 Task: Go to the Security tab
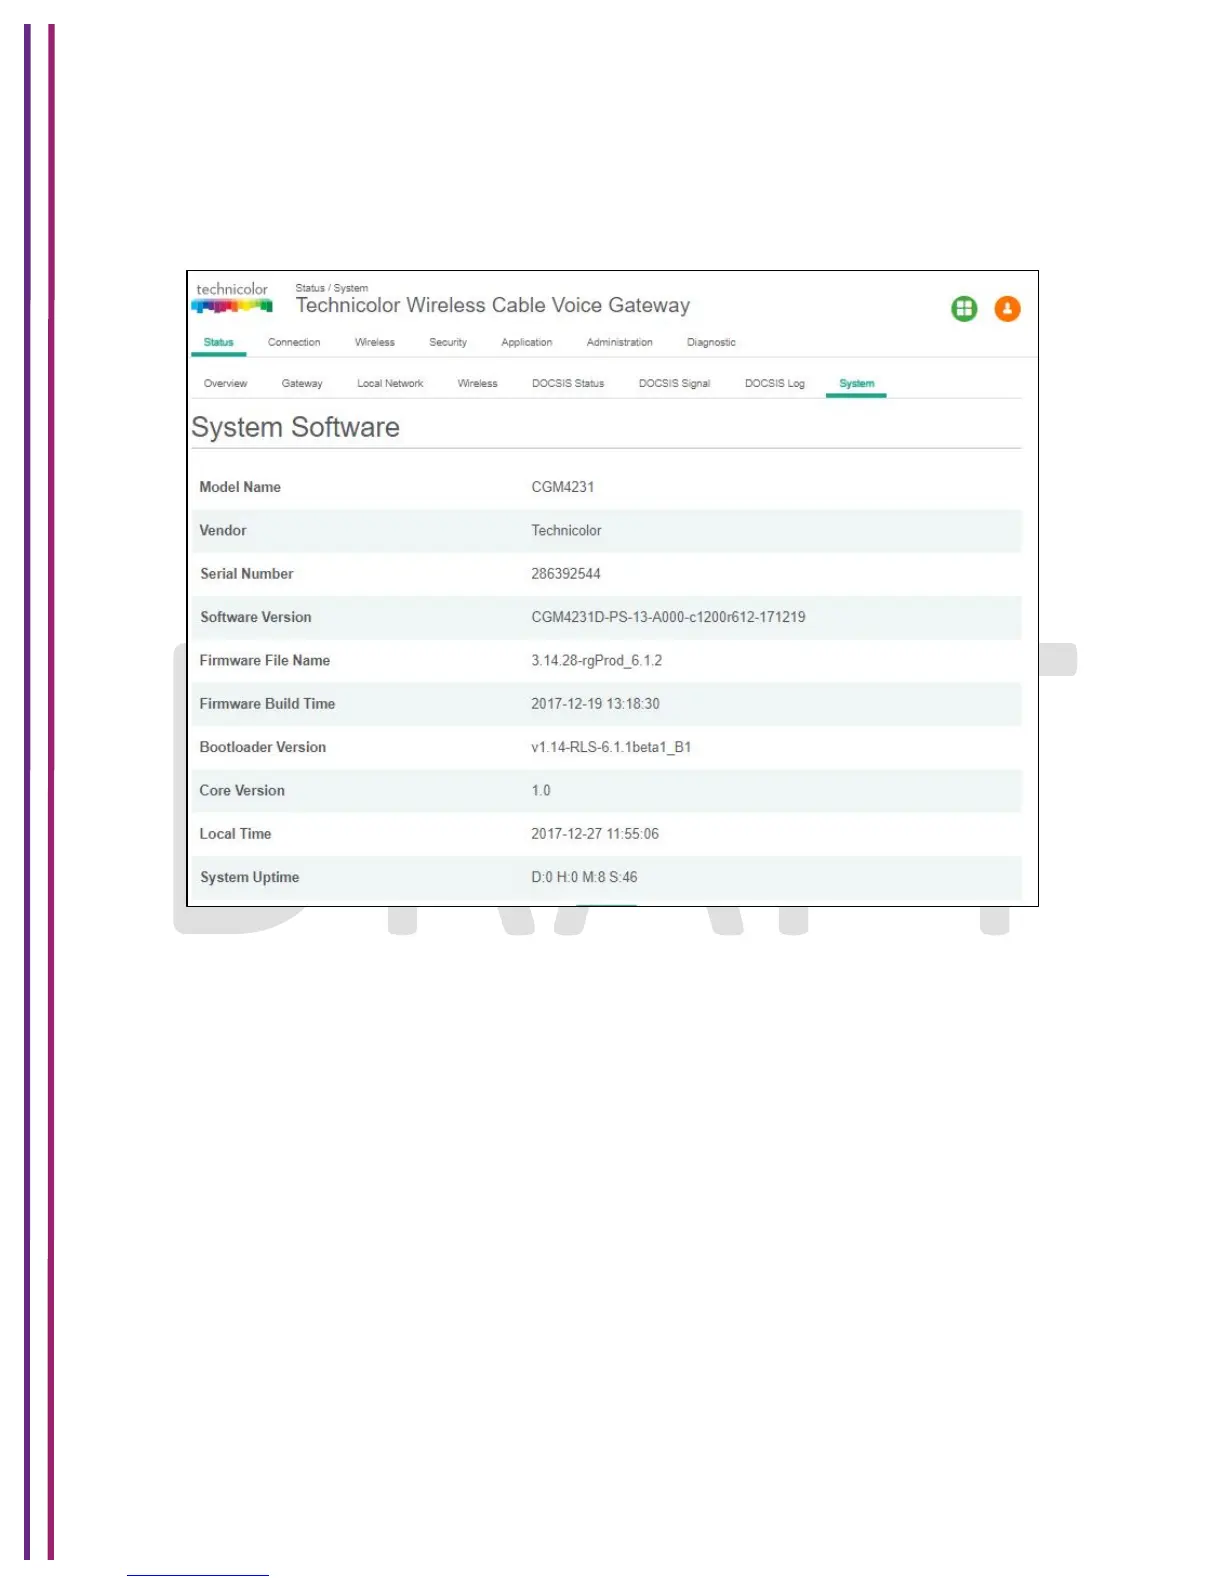[448, 342]
